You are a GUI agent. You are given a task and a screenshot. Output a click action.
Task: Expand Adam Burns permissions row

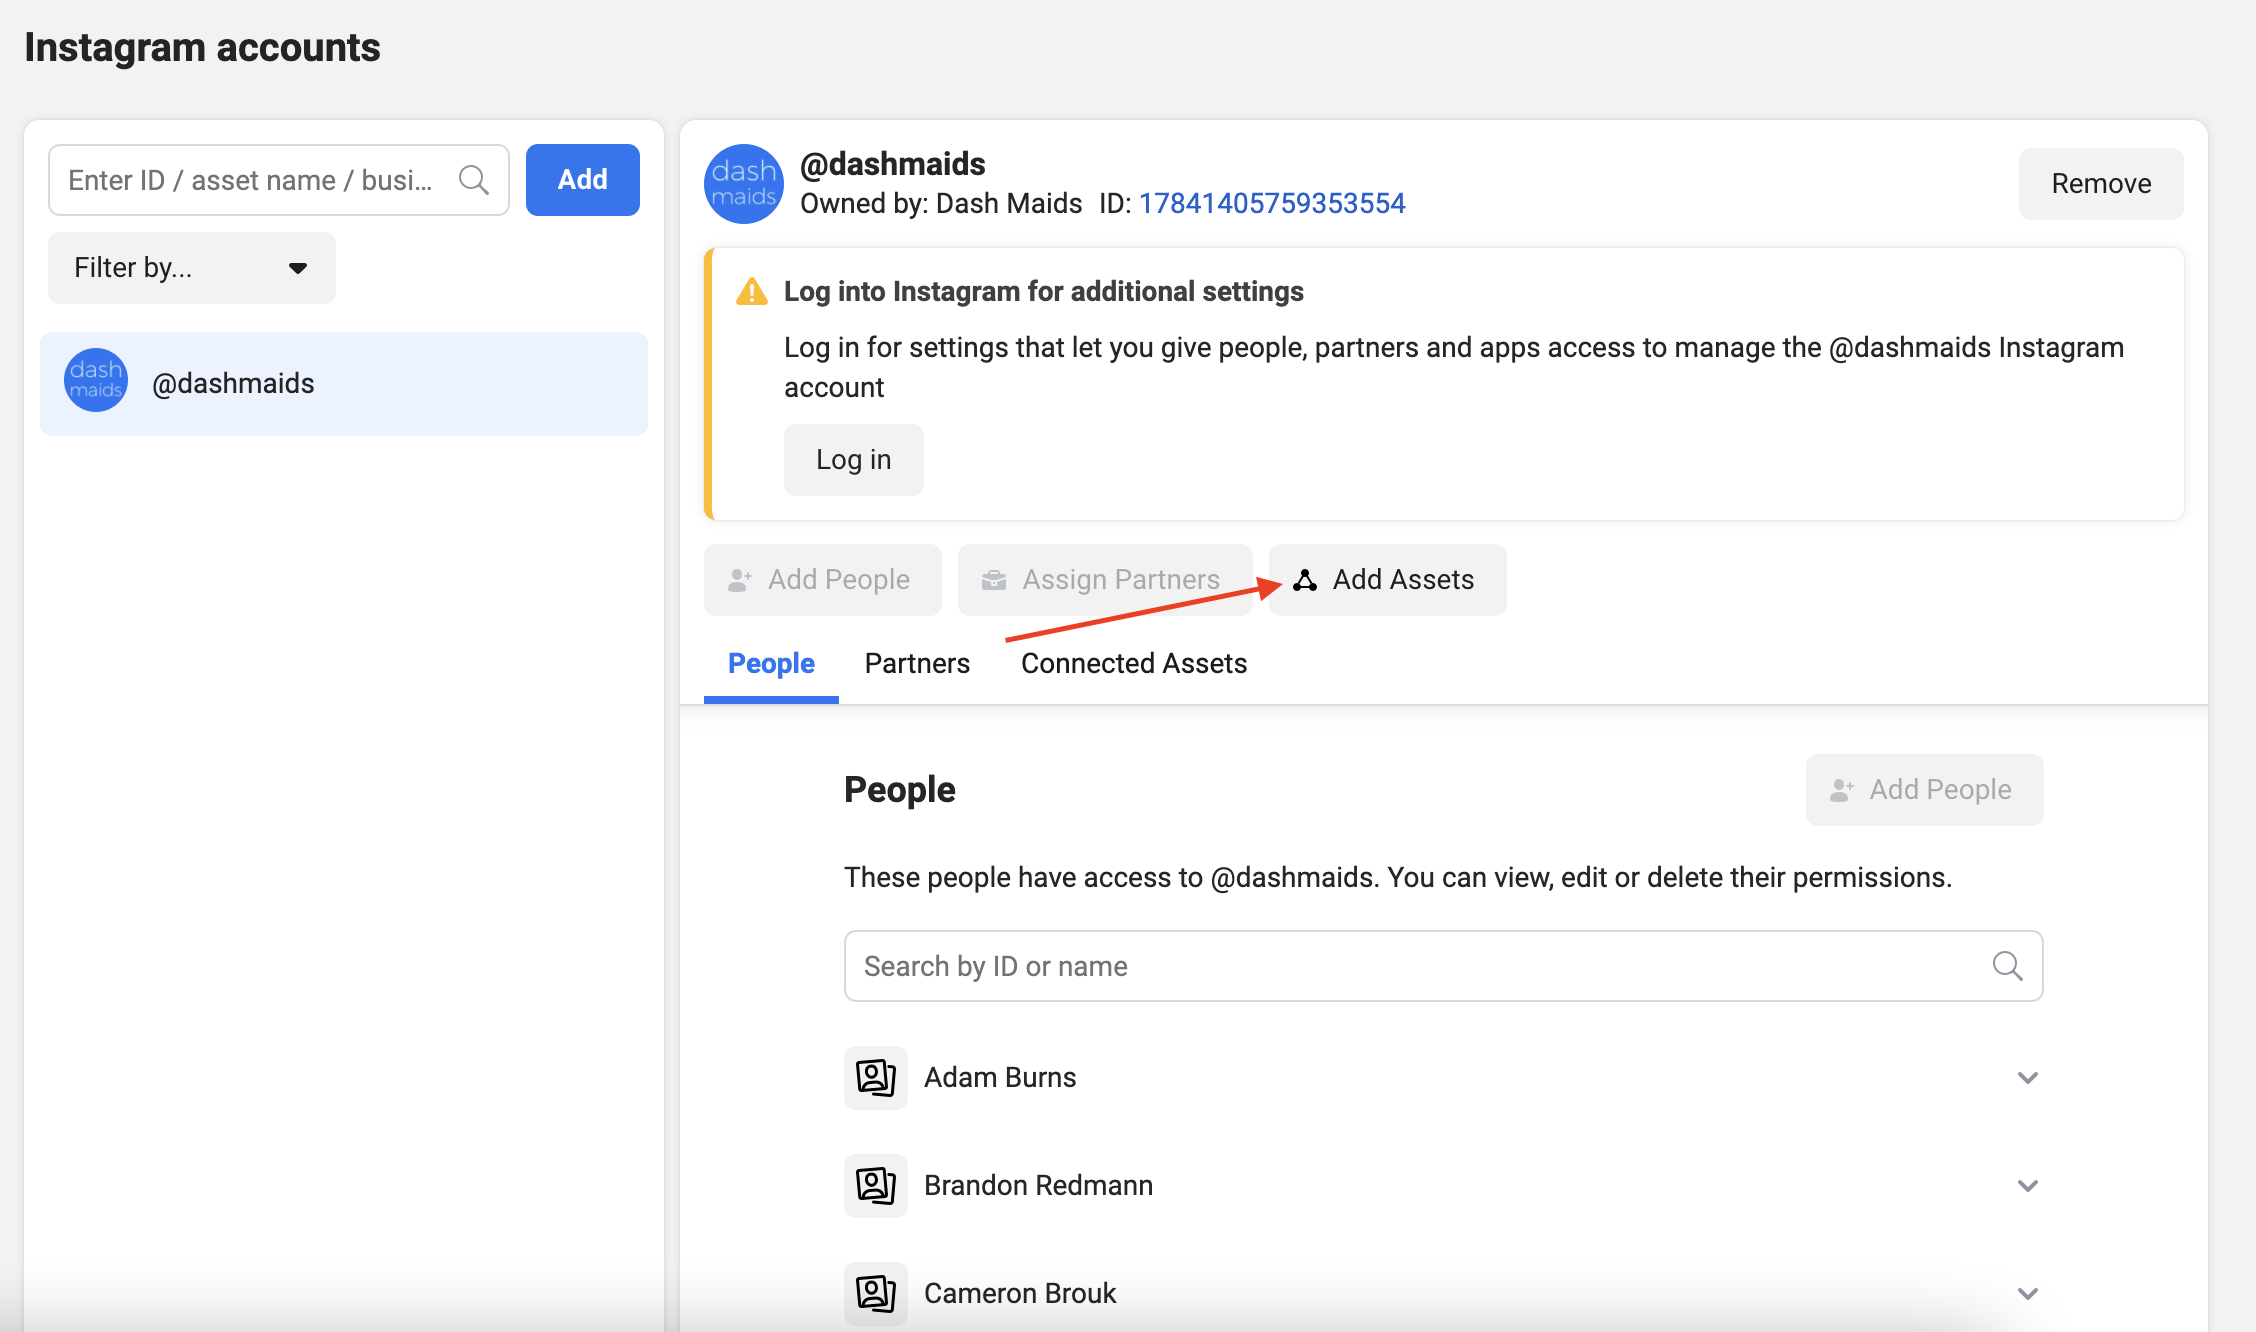[x=2027, y=1078]
